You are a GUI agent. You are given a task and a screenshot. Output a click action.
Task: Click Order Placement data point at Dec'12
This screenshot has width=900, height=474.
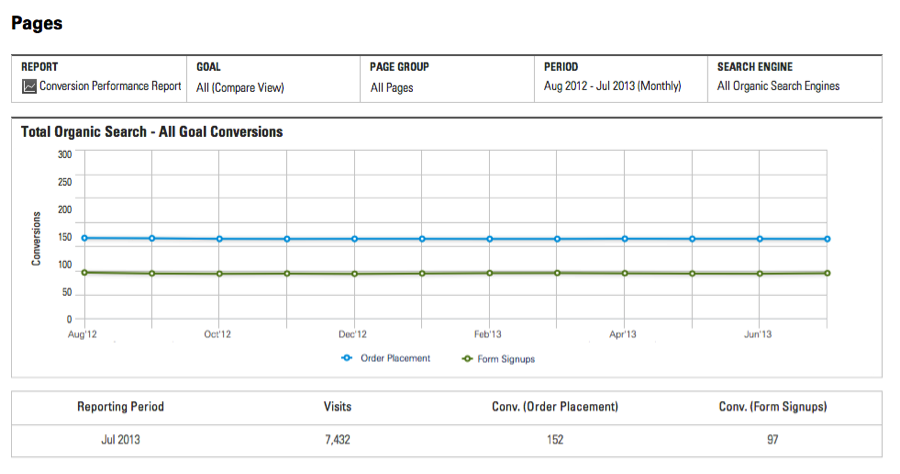pos(354,239)
